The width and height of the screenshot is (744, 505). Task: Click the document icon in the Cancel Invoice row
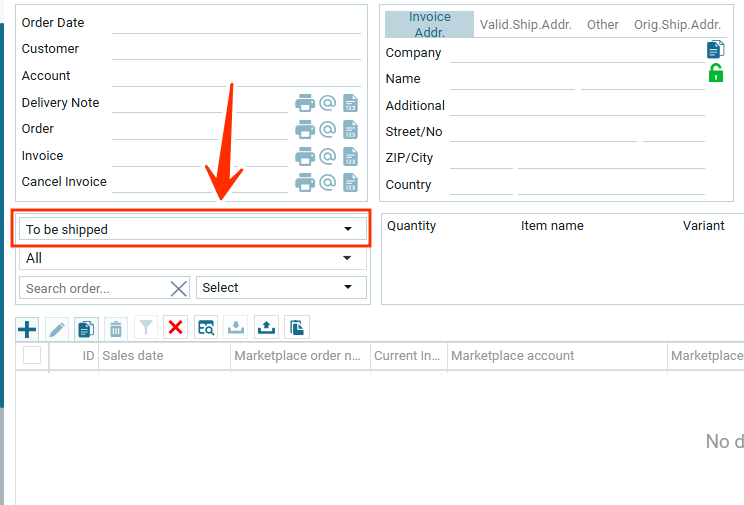click(x=350, y=182)
